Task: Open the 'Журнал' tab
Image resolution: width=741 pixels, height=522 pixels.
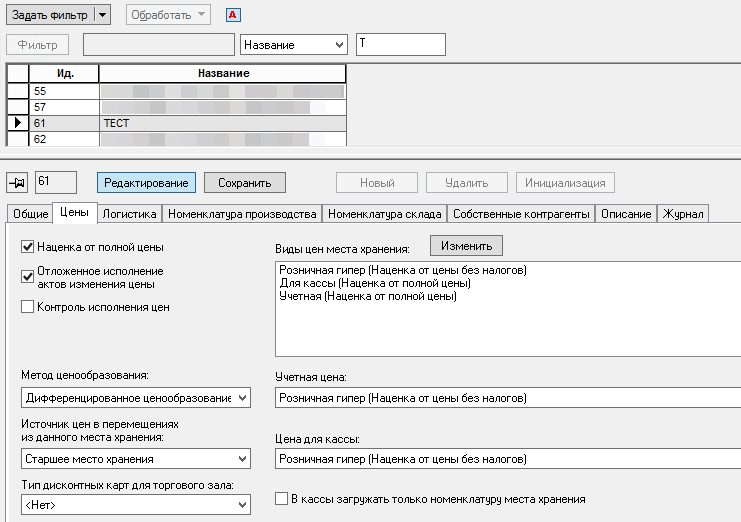Action: [x=683, y=214]
